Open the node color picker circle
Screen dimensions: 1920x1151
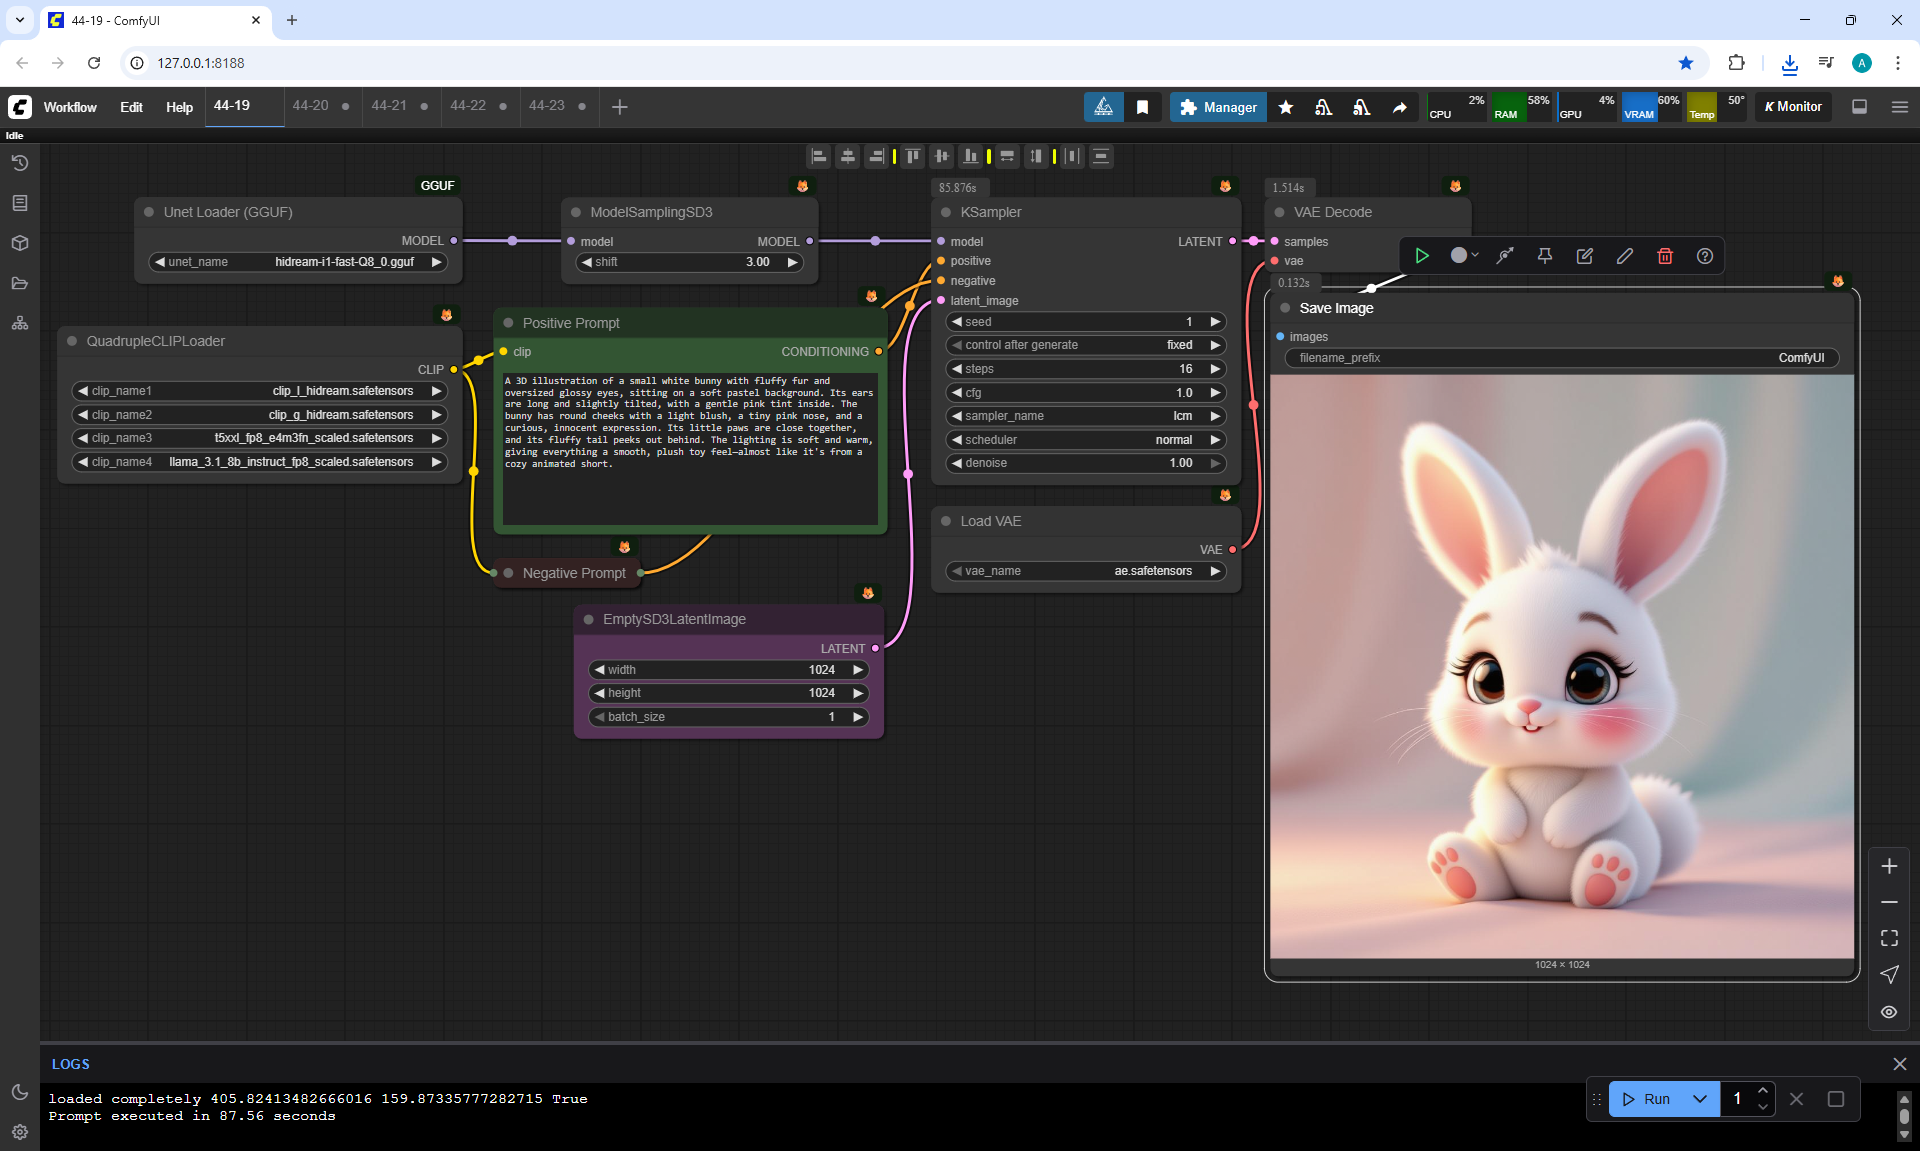1459,256
